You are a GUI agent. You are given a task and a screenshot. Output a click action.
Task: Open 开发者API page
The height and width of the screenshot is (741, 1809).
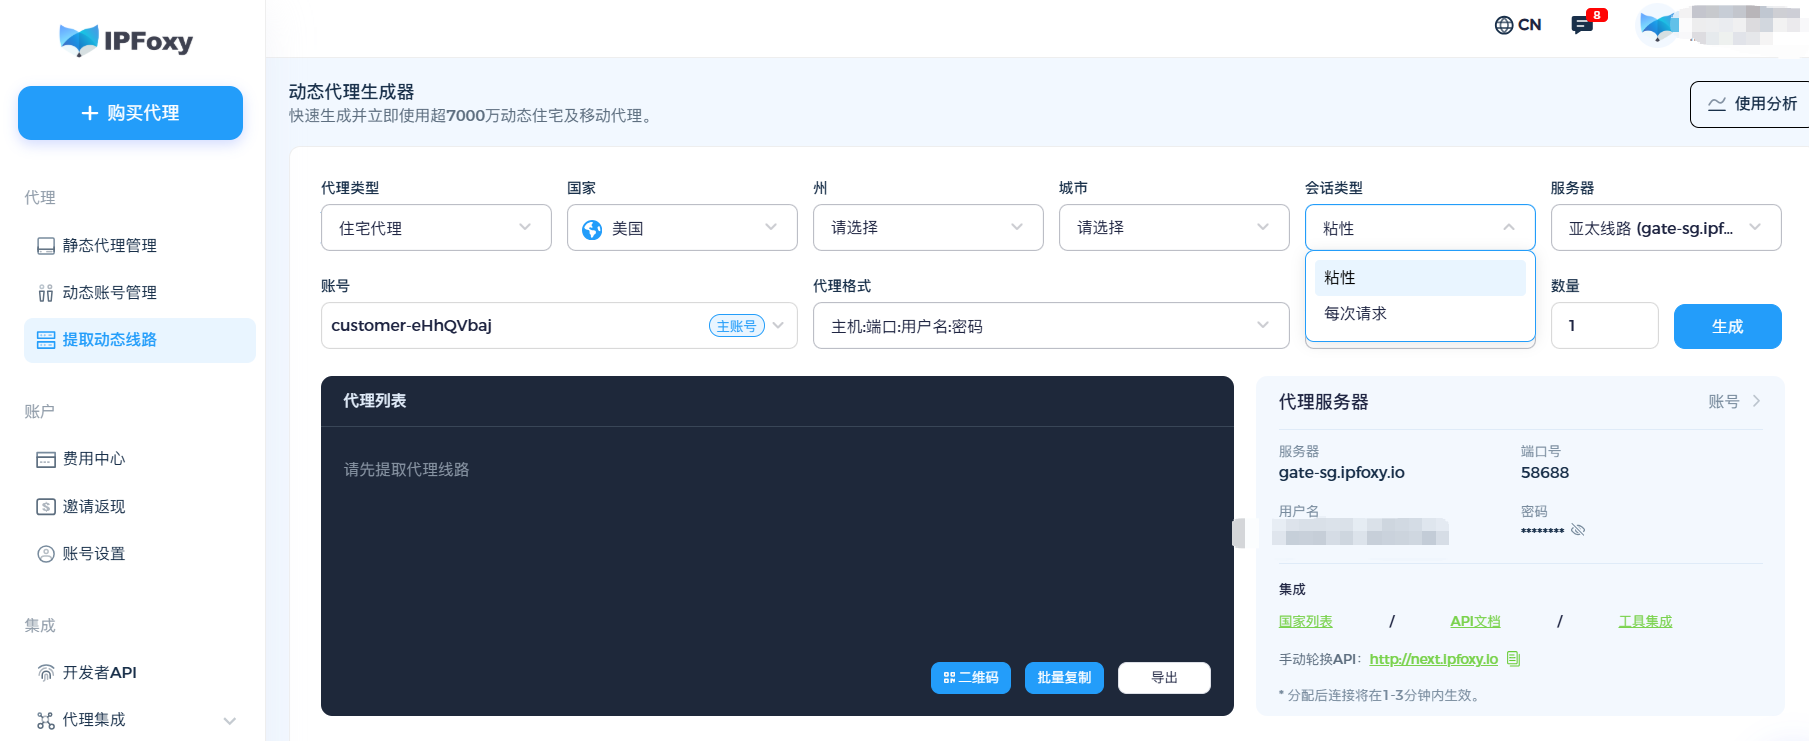[140, 673]
